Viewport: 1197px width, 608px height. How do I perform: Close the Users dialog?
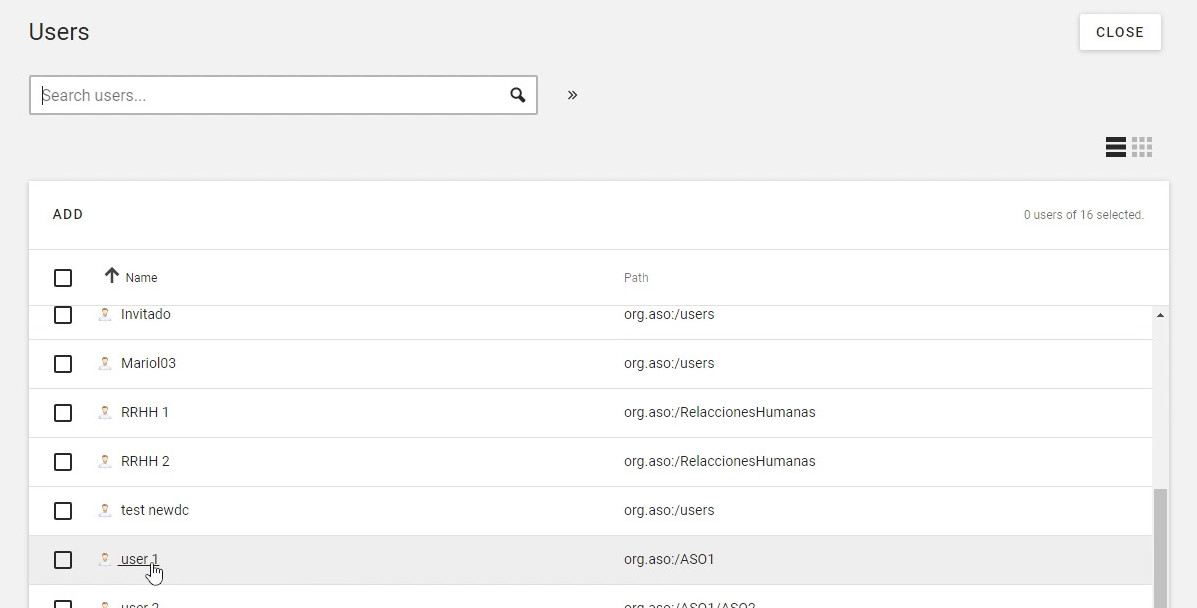coord(1119,32)
